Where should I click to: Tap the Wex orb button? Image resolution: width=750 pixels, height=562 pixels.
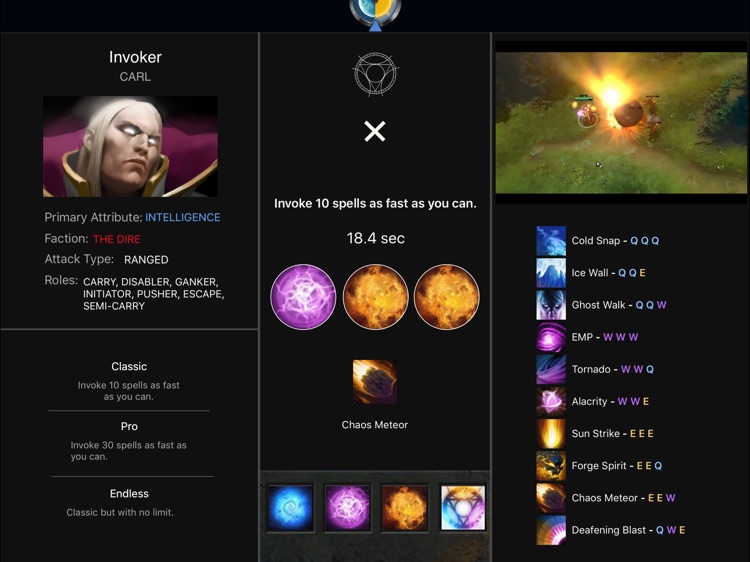click(347, 508)
